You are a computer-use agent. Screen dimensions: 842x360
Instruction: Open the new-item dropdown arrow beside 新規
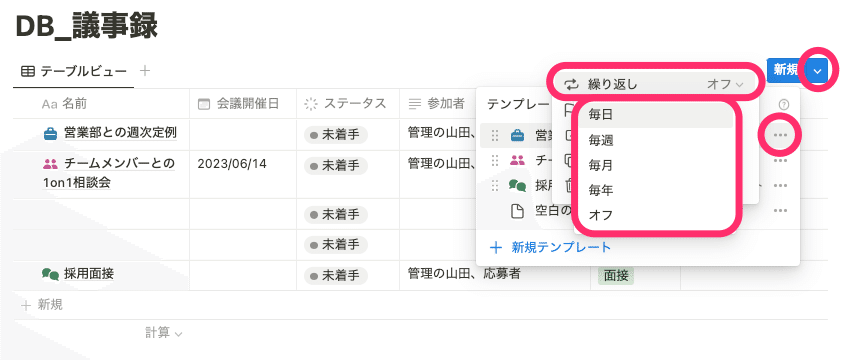817,71
